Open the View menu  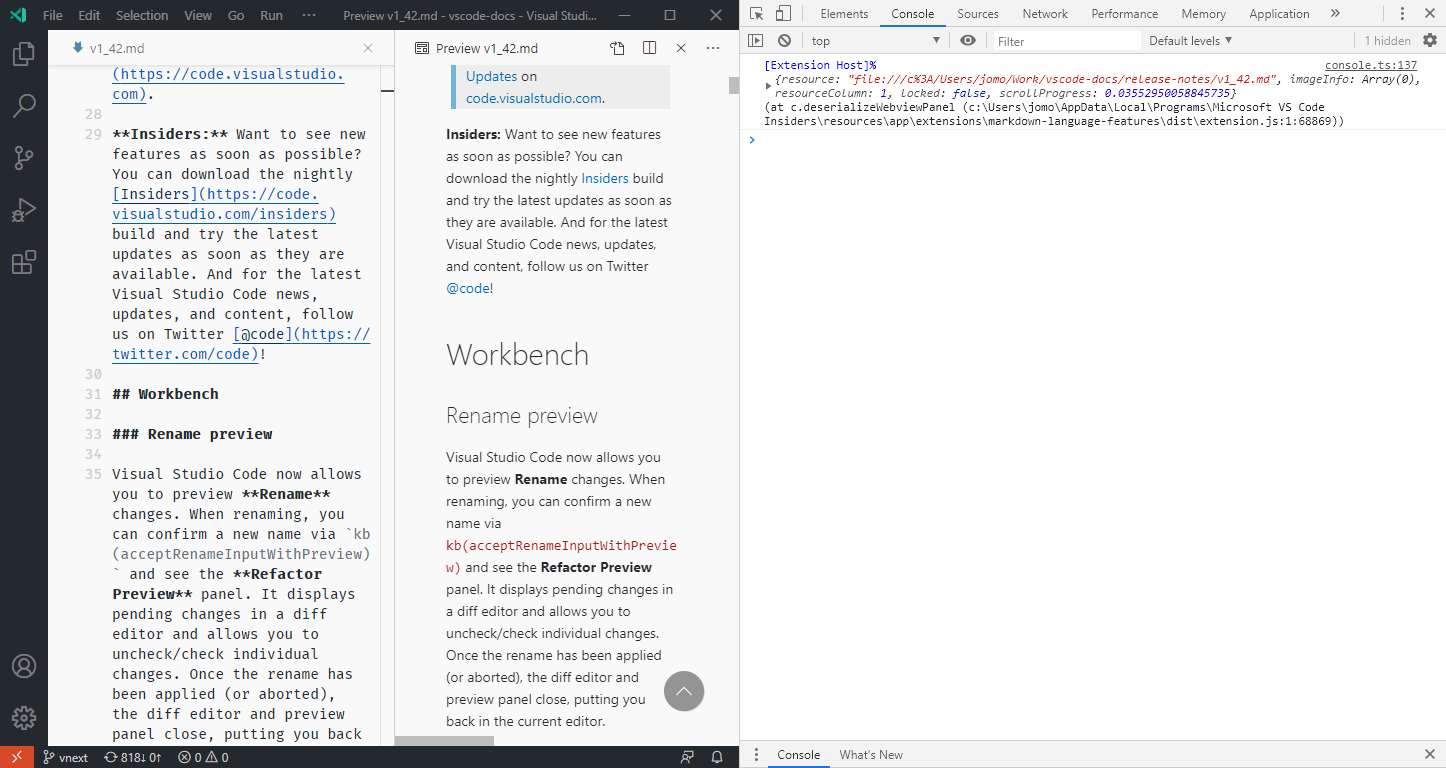coord(198,15)
